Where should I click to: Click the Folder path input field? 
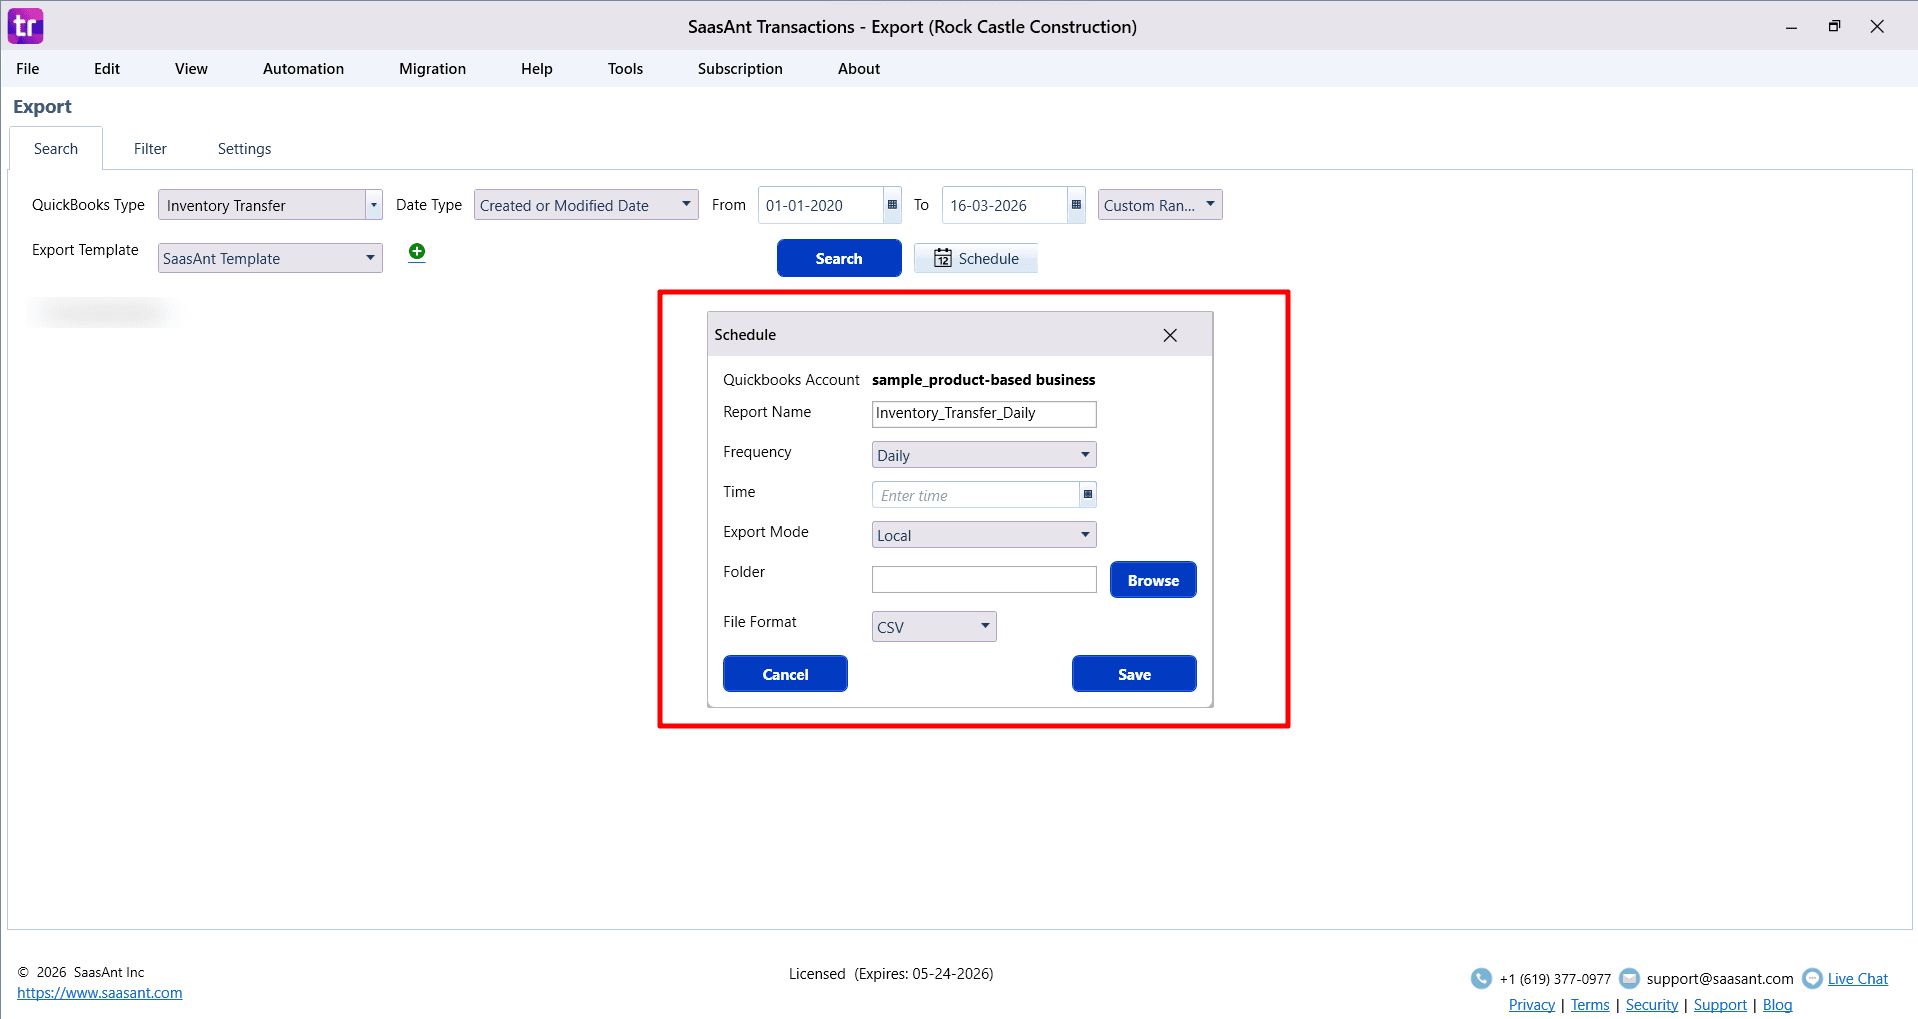(984, 580)
